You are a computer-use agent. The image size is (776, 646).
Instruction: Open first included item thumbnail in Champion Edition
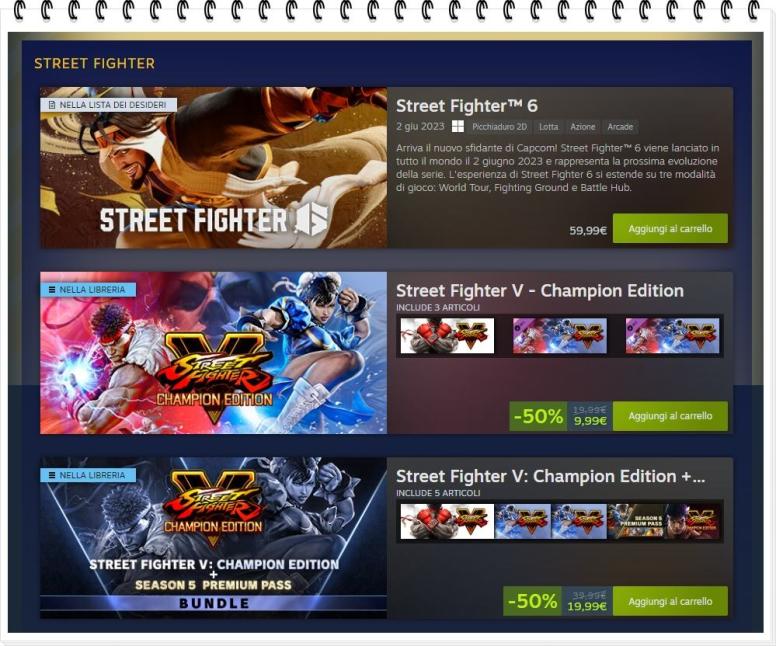coord(447,336)
